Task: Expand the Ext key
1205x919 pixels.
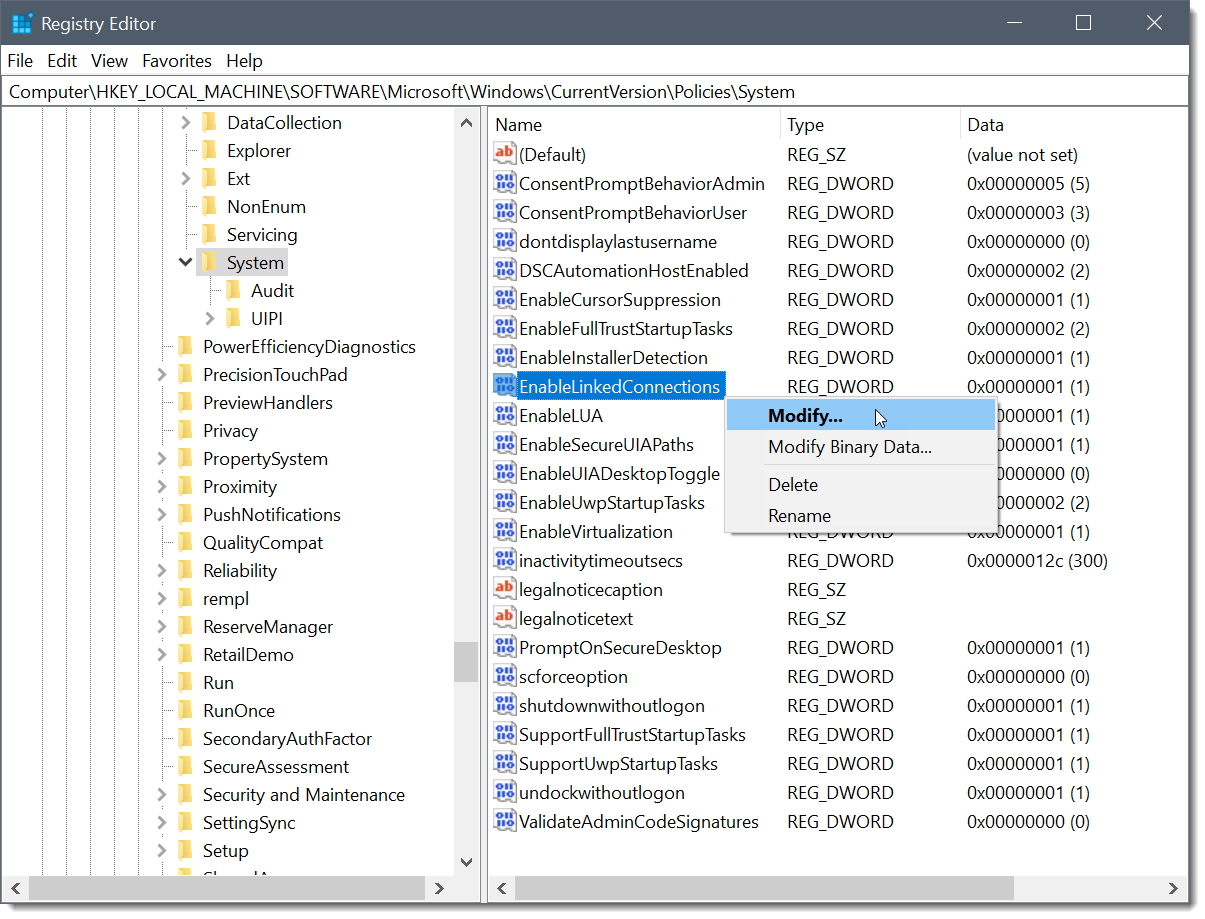Action: (185, 178)
